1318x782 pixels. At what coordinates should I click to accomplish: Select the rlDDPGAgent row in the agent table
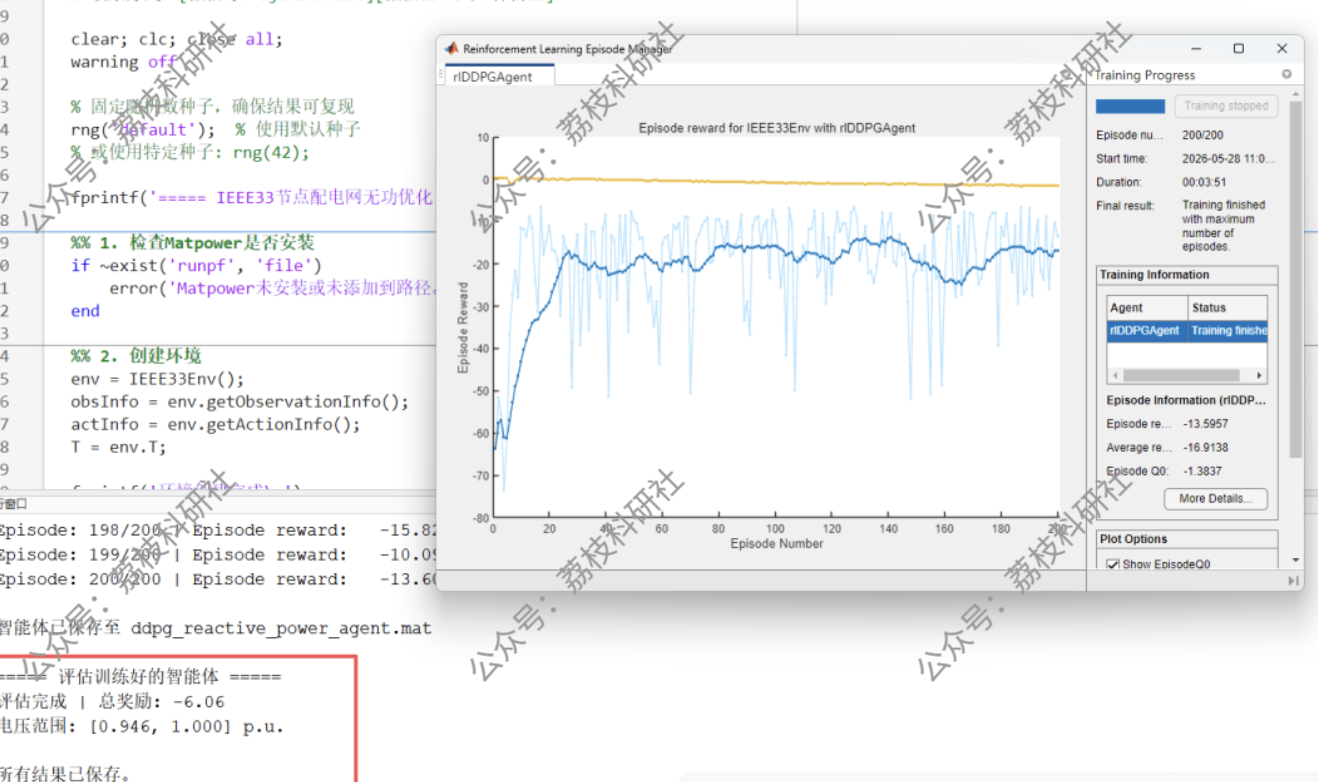click(1187, 331)
